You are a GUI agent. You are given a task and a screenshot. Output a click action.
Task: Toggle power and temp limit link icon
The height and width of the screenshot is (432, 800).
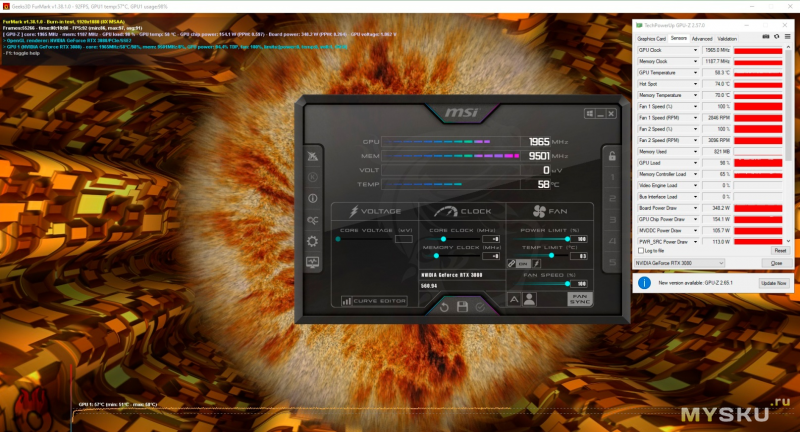[511, 264]
